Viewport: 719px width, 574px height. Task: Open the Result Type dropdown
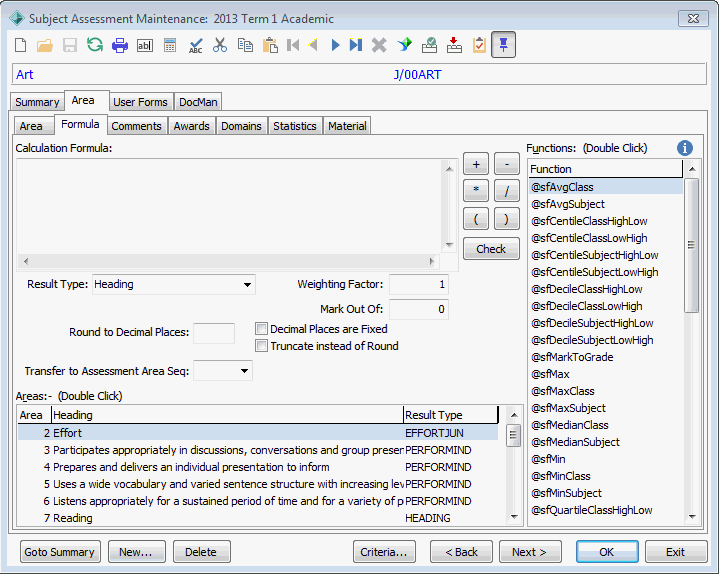pos(247,285)
